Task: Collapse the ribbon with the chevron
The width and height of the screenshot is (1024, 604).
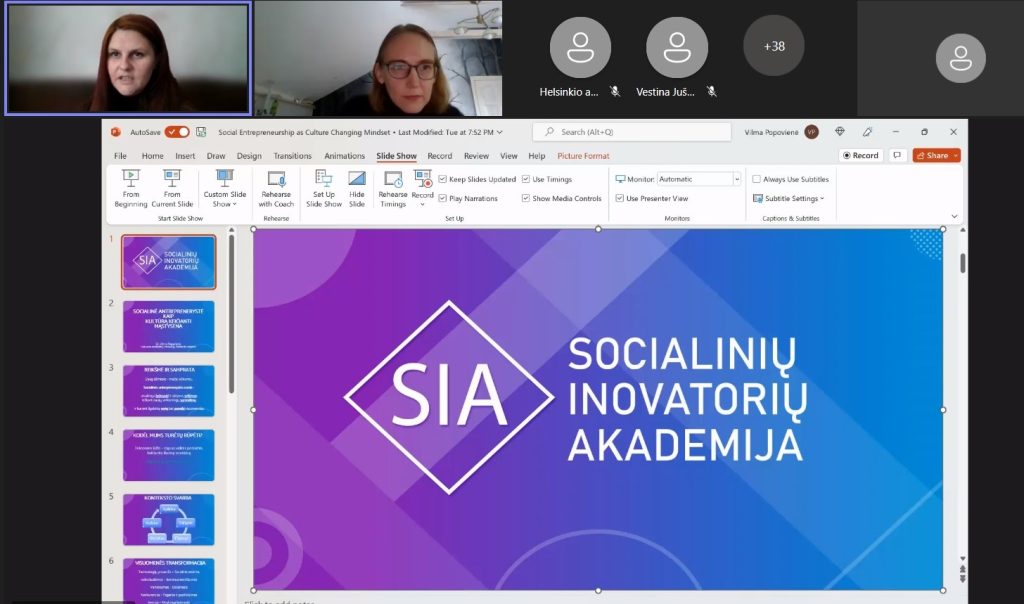Action: [954, 216]
